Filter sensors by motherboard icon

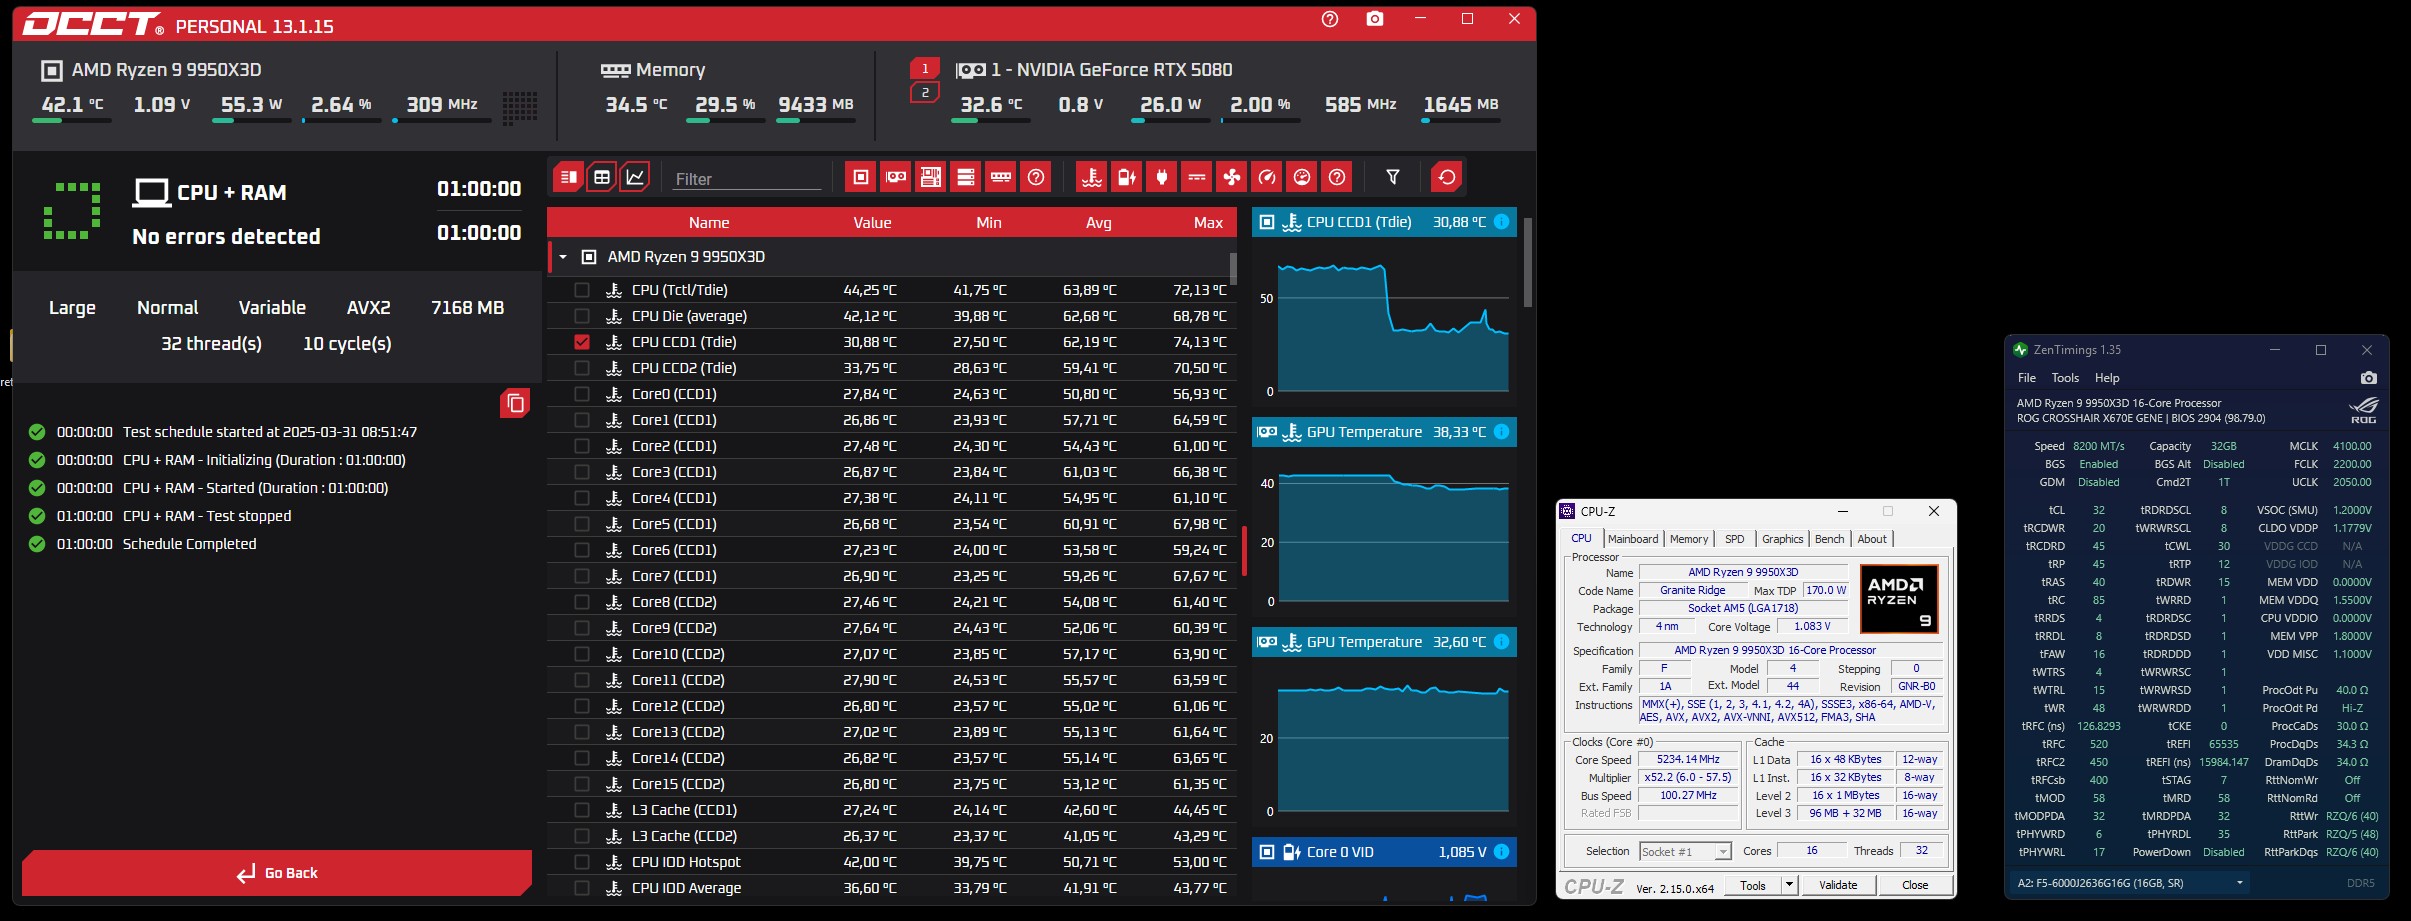pos(931,177)
